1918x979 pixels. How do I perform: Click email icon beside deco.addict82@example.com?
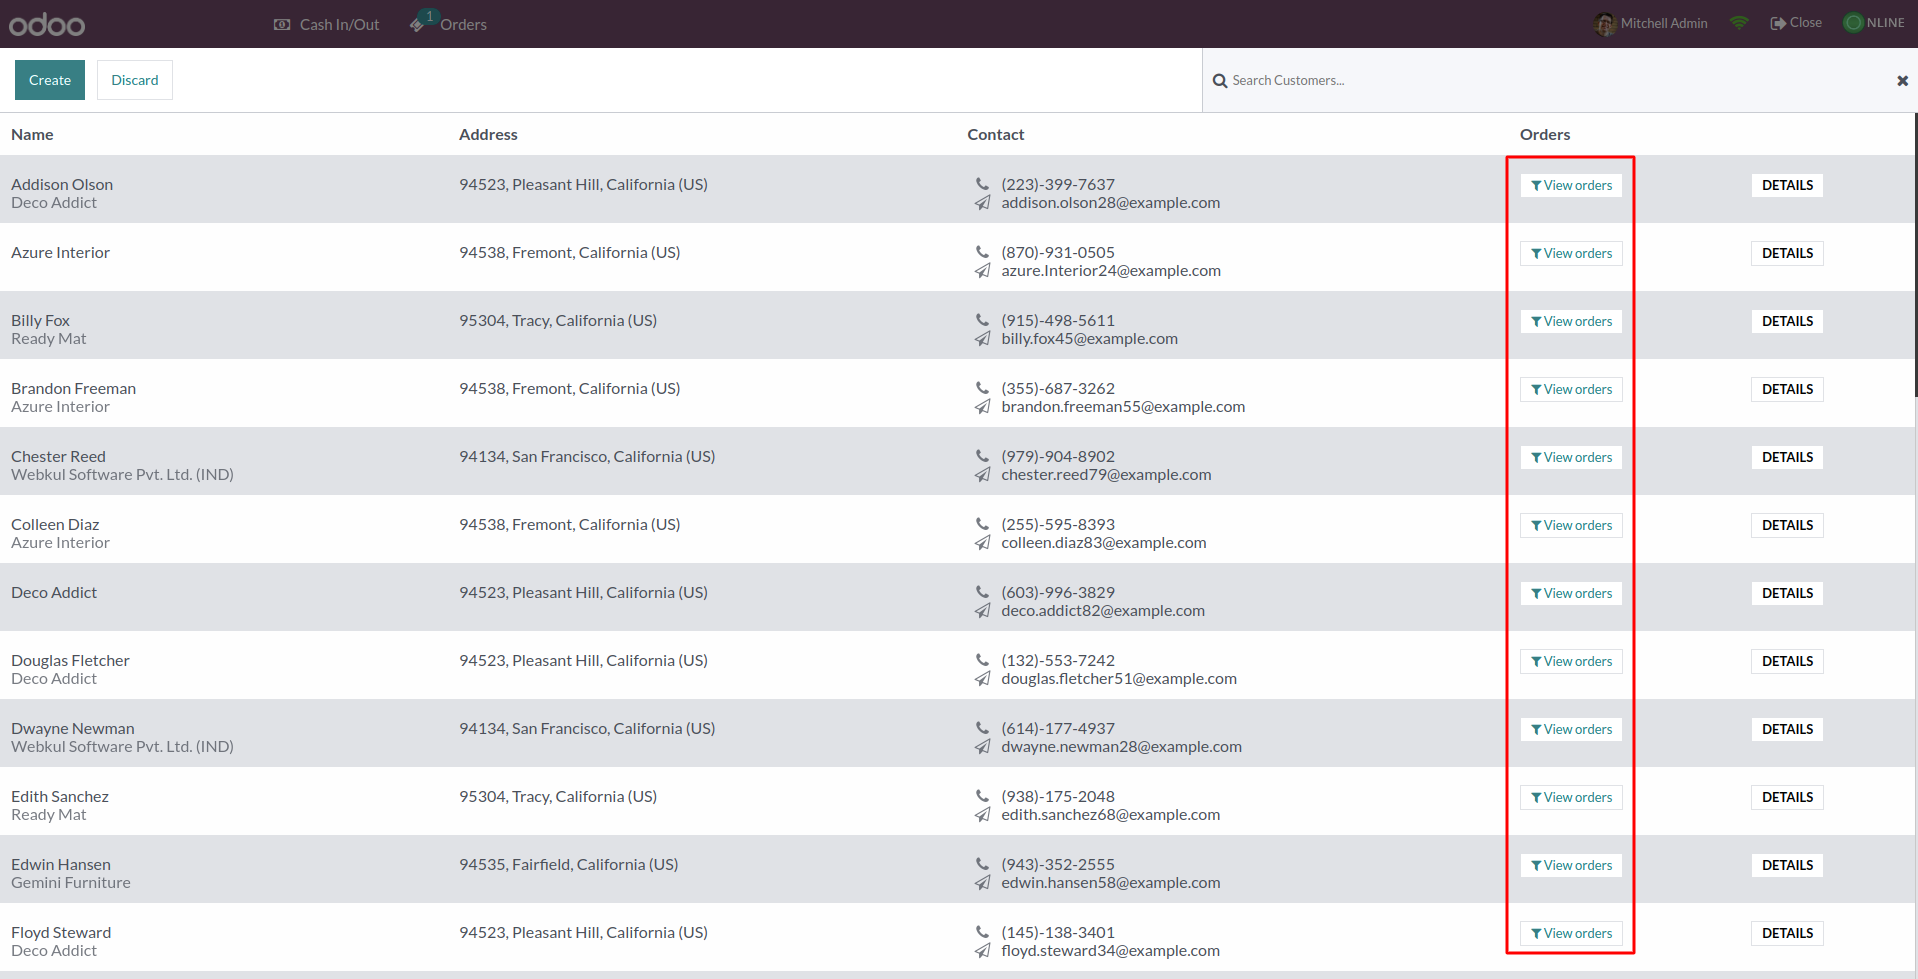pyautogui.click(x=982, y=611)
